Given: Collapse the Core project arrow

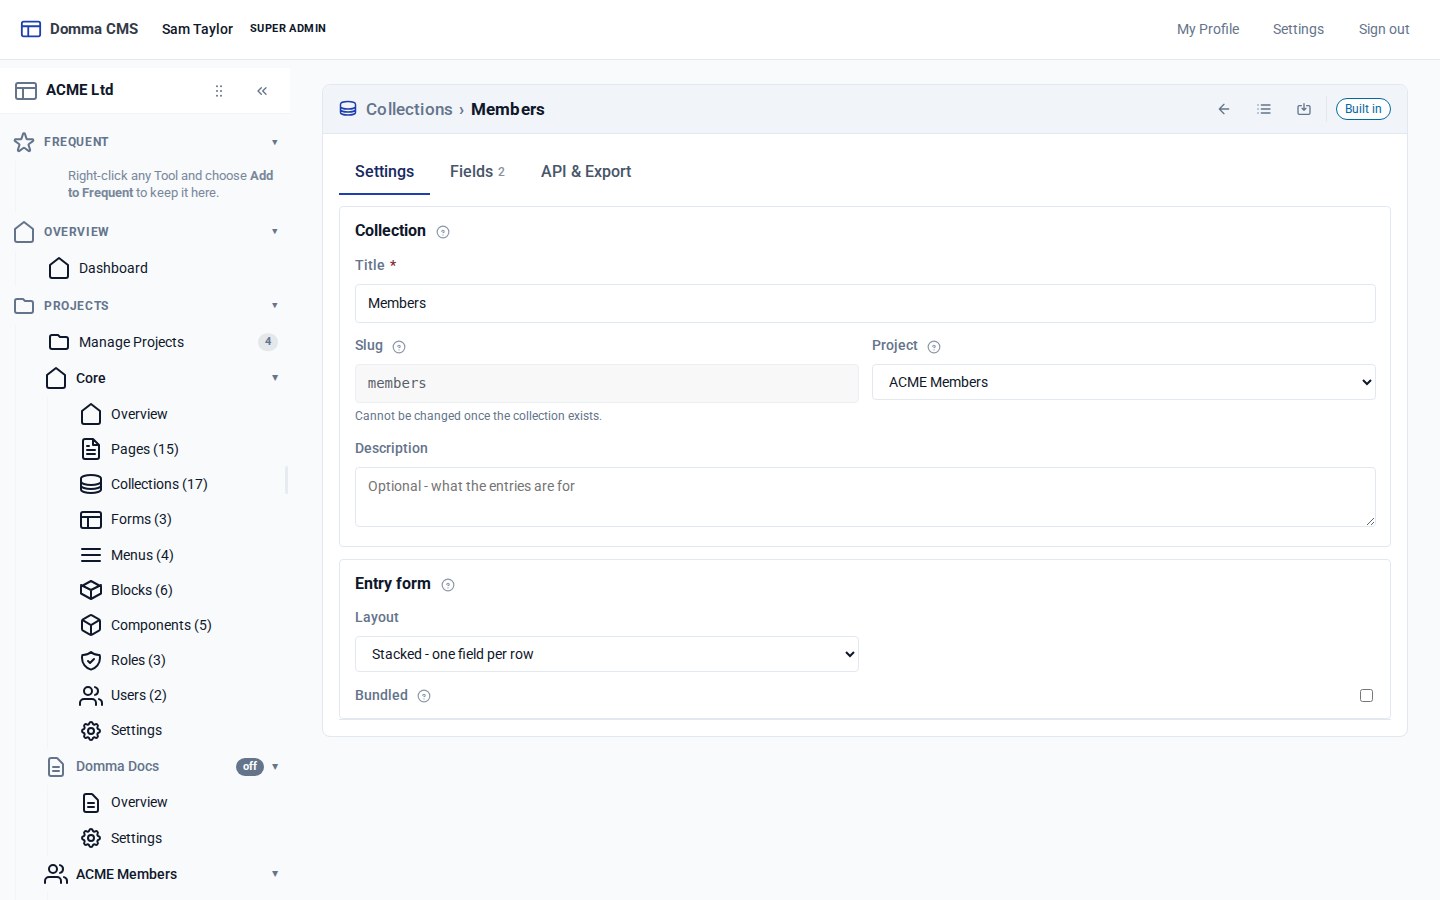Looking at the screenshot, I should 275,378.
